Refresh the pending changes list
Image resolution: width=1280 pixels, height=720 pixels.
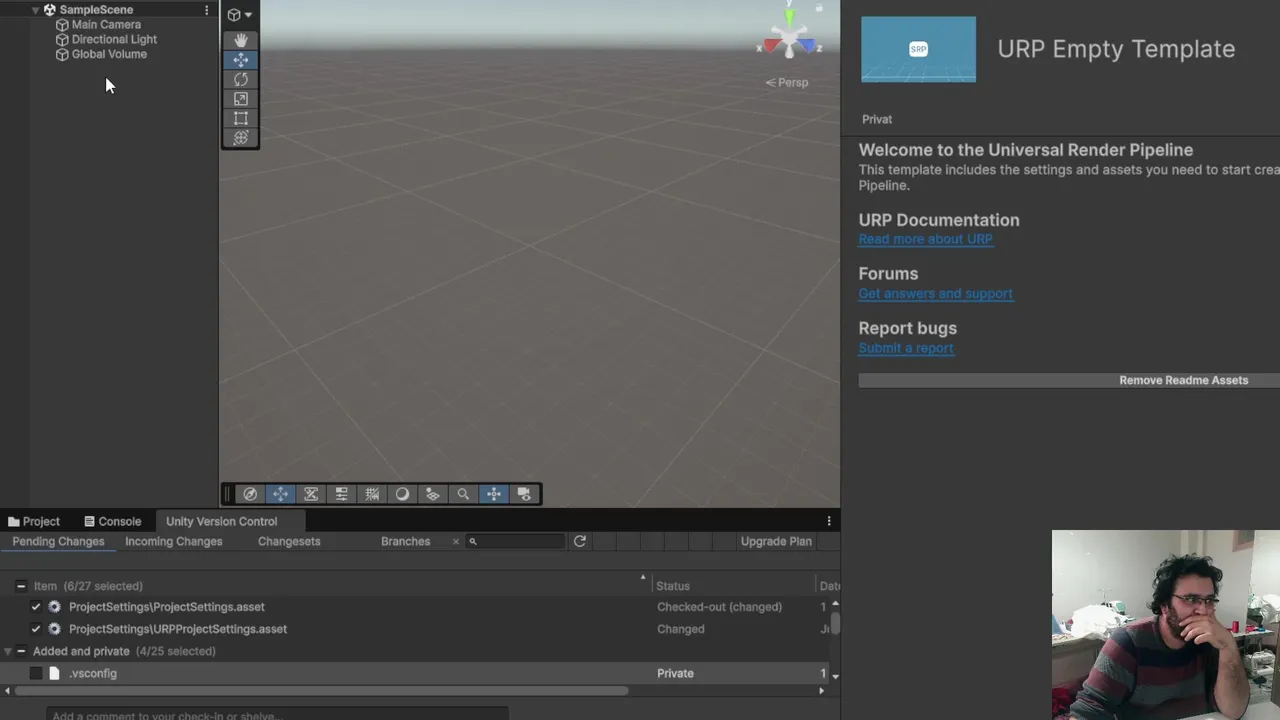coord(579,541)
